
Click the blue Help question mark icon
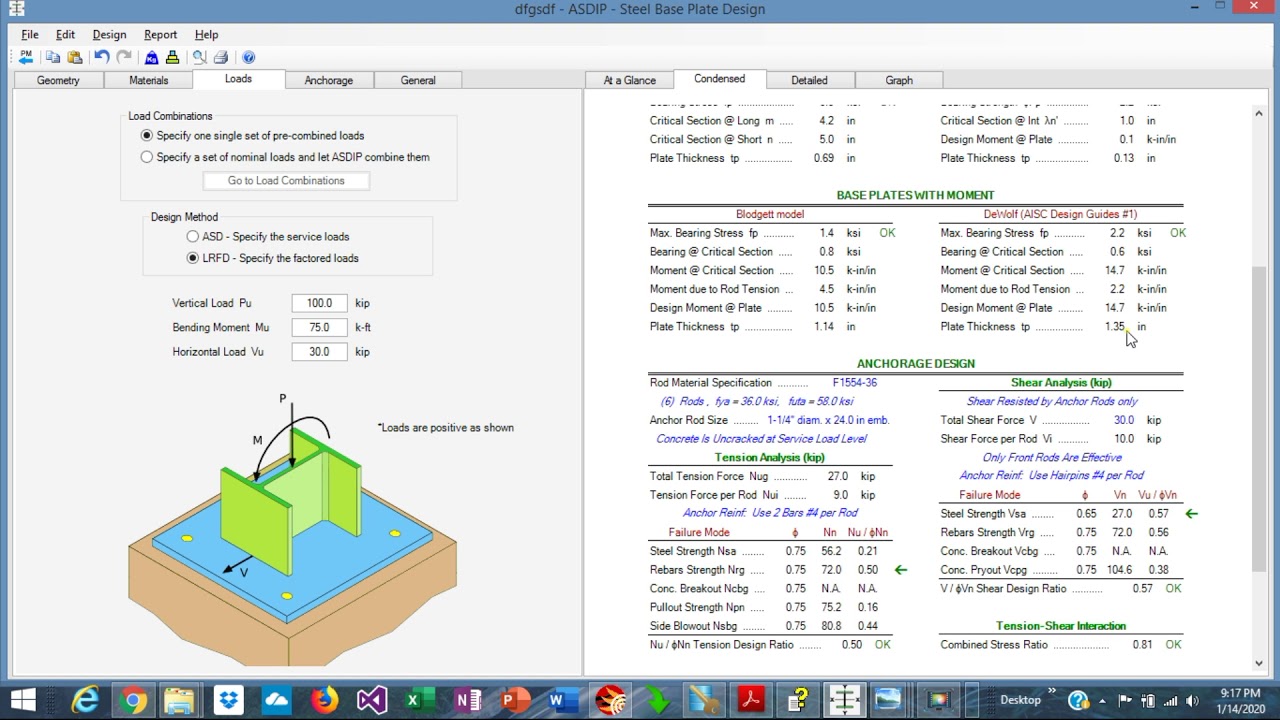pos(248,57)
